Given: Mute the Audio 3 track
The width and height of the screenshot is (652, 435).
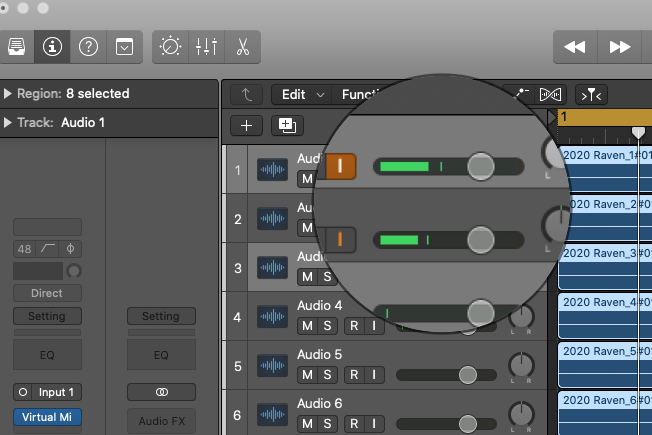Looking at the screenshot, I should point(307,277).
